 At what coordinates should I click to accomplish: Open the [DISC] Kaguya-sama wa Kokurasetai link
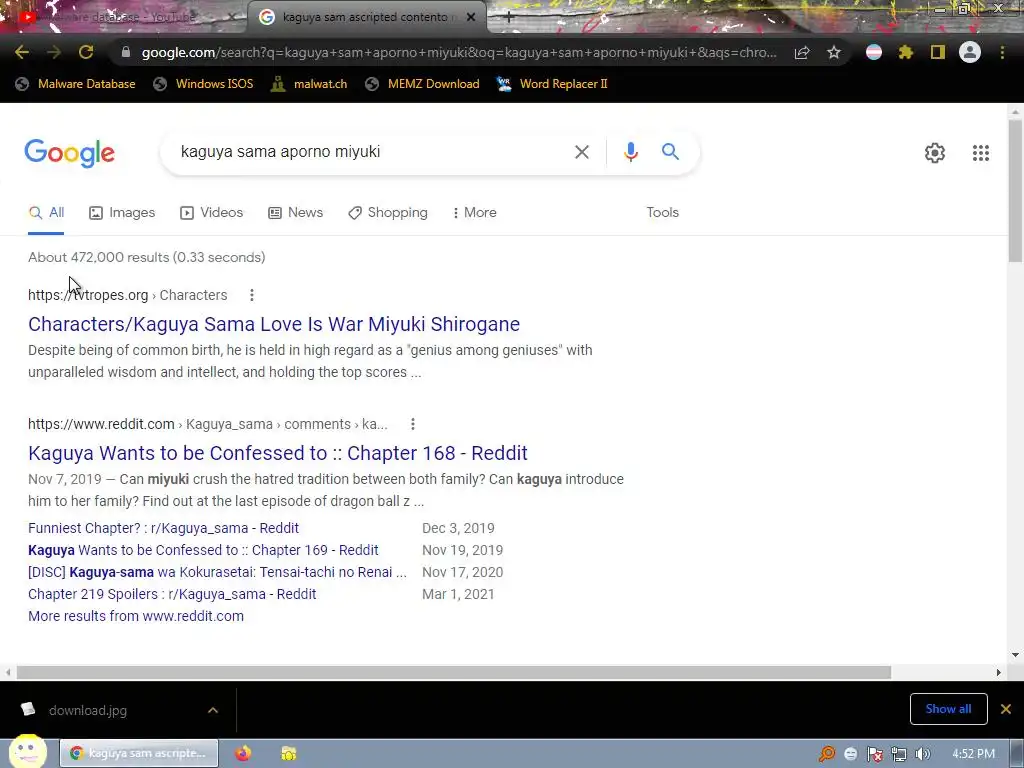[x=217, y=573]
